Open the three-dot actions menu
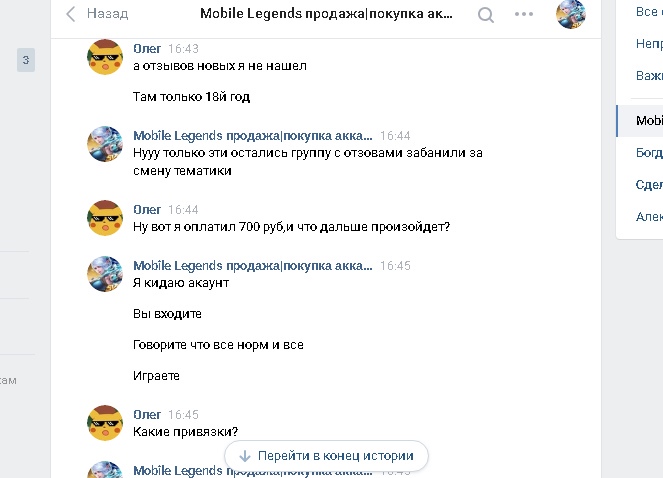Screen dimensions: 663x478 [x=524, y=14]
